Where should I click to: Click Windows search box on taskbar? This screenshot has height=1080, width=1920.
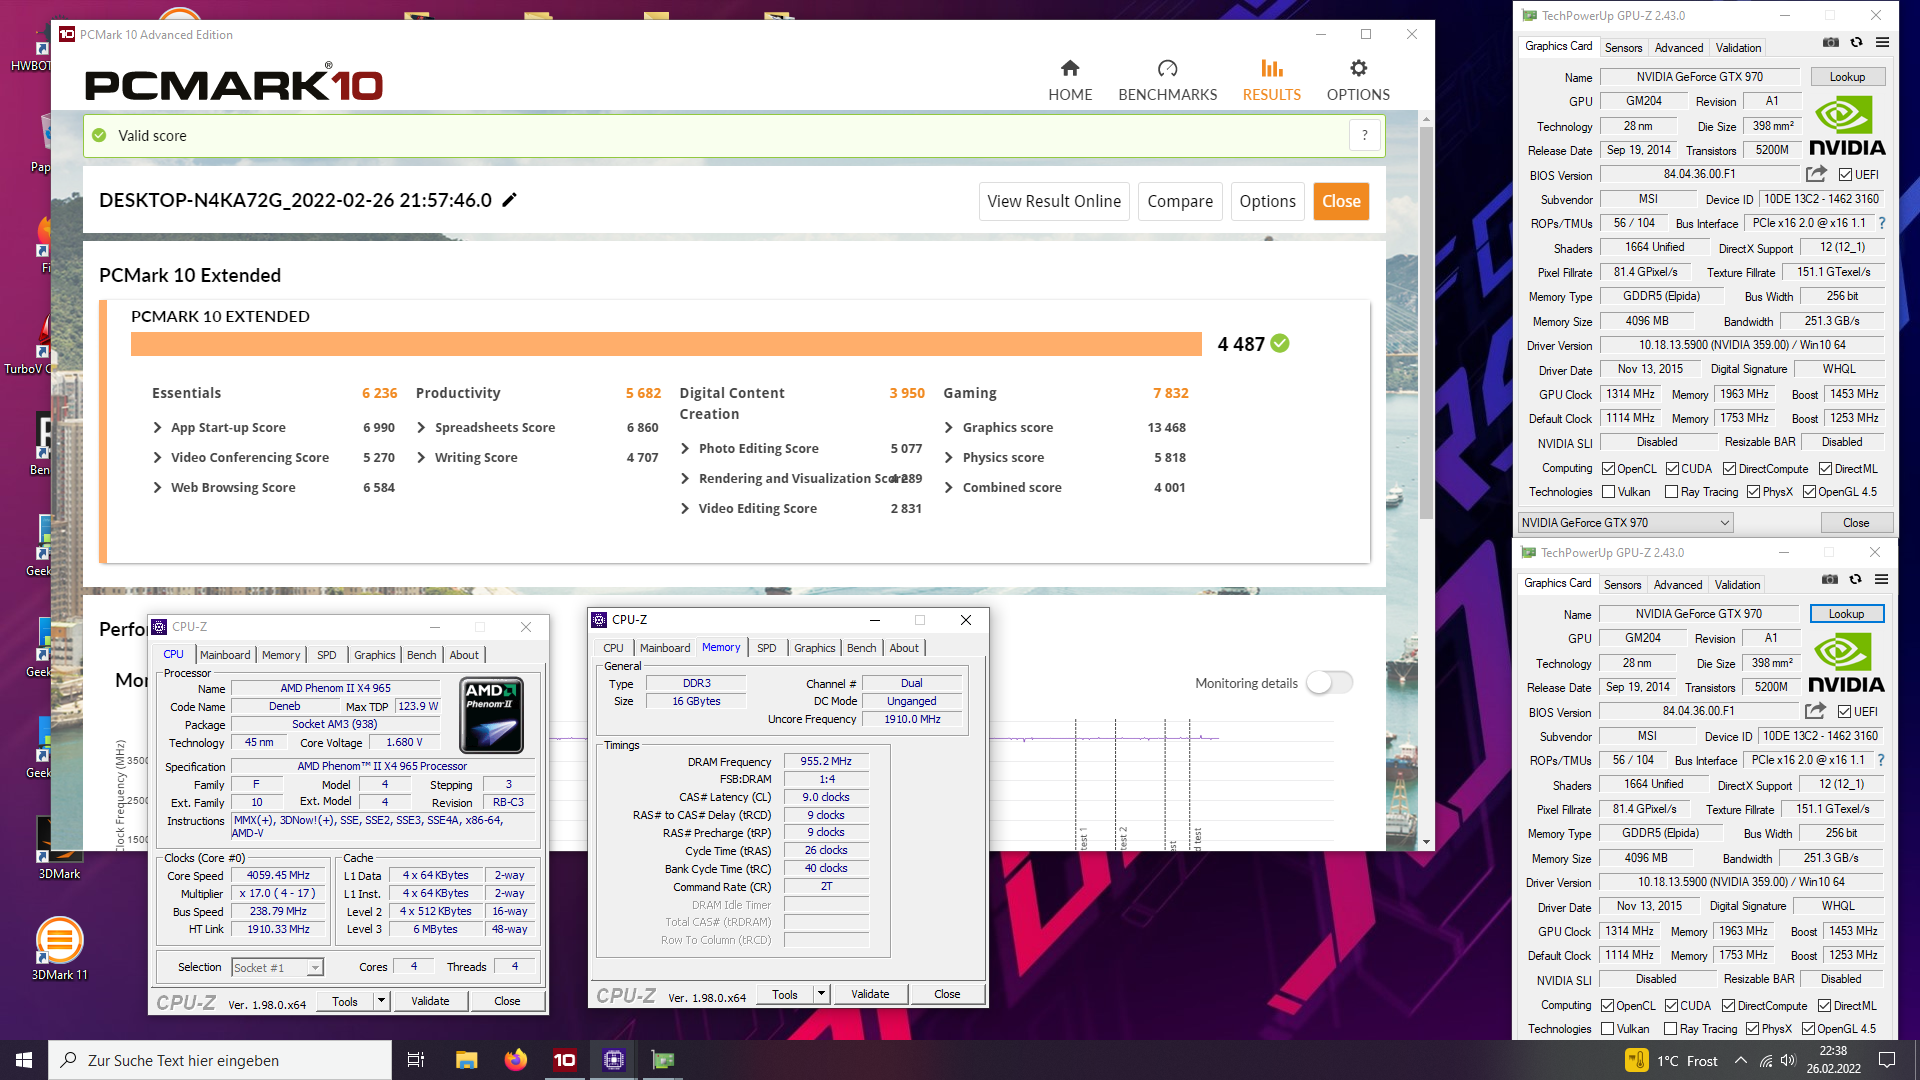tap(220, 1060)
